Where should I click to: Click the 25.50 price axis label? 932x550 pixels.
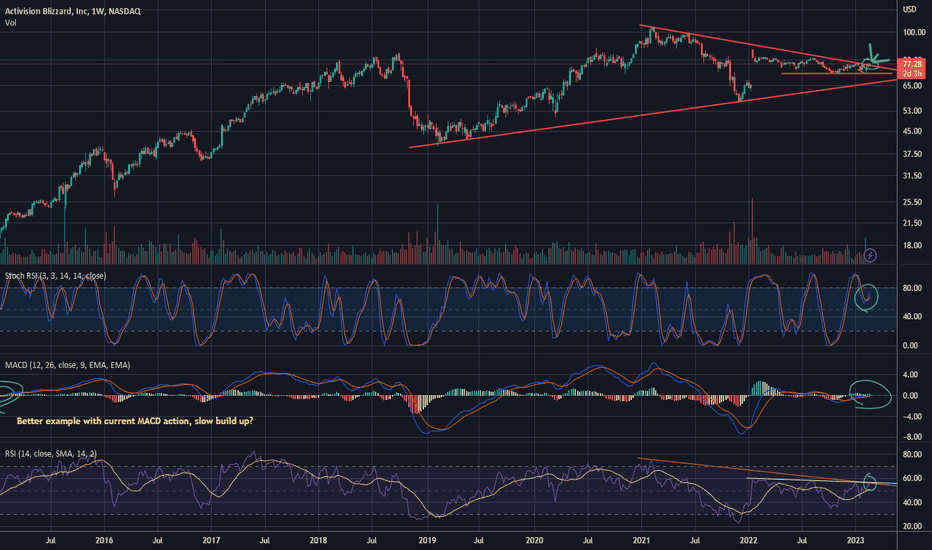pos(912,202)
